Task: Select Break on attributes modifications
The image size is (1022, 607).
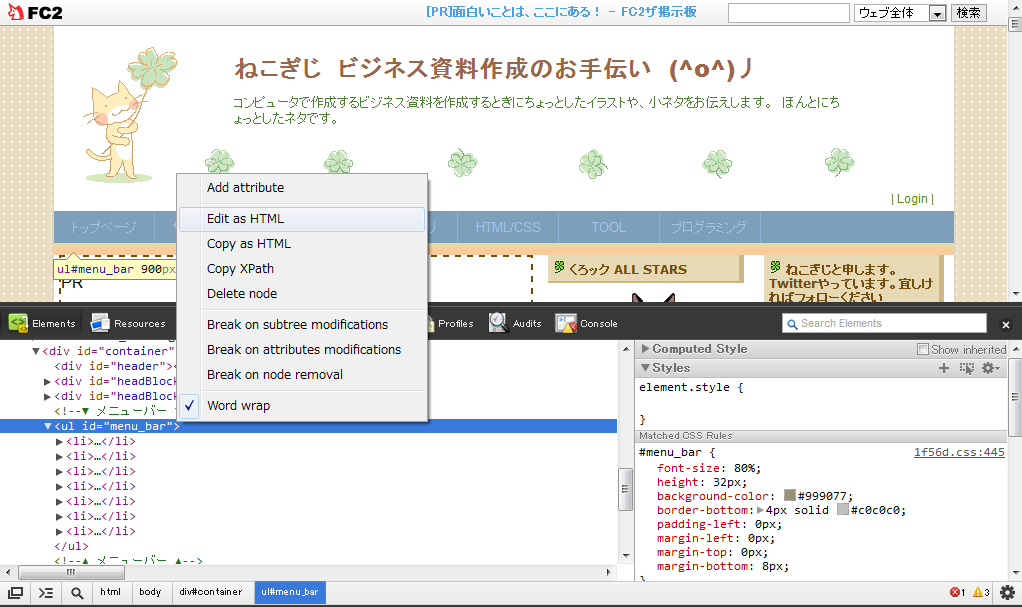Action: pos(302,349)
